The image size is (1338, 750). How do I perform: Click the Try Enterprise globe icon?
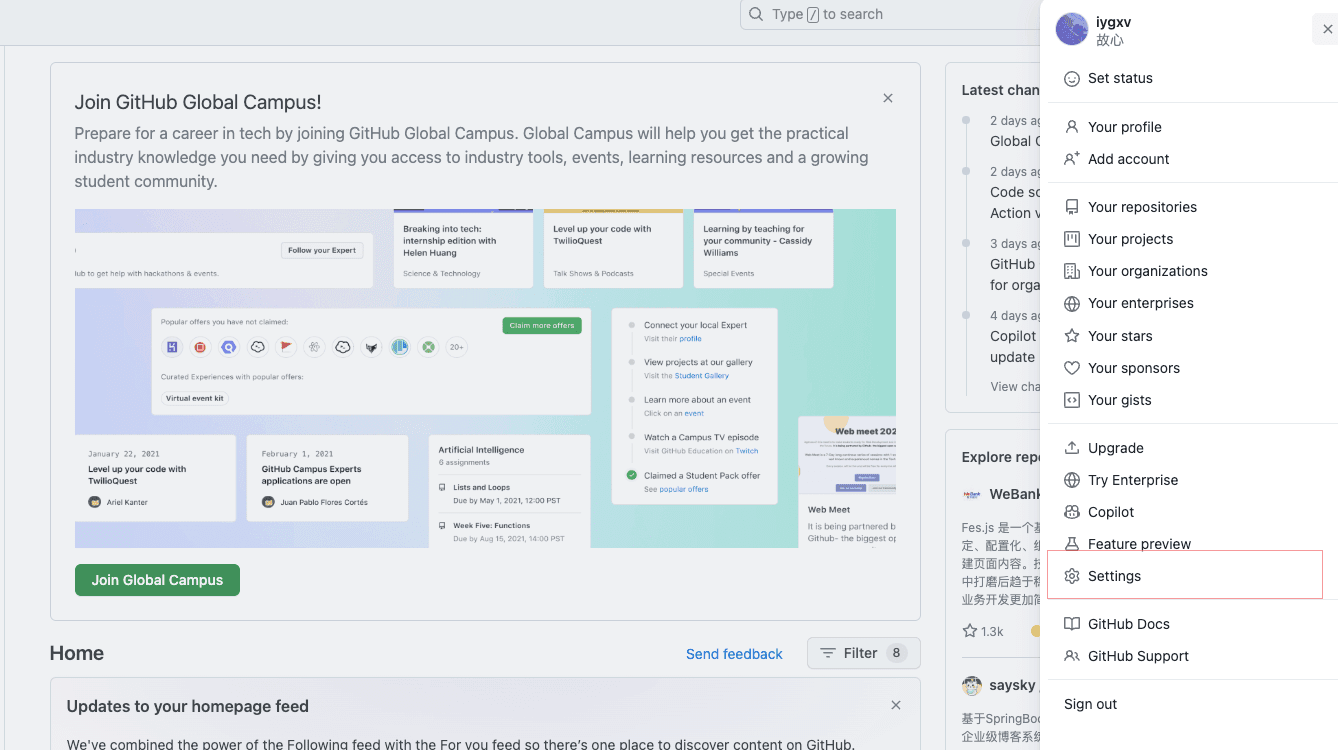pyautogui.click(x=1072, y=480)
